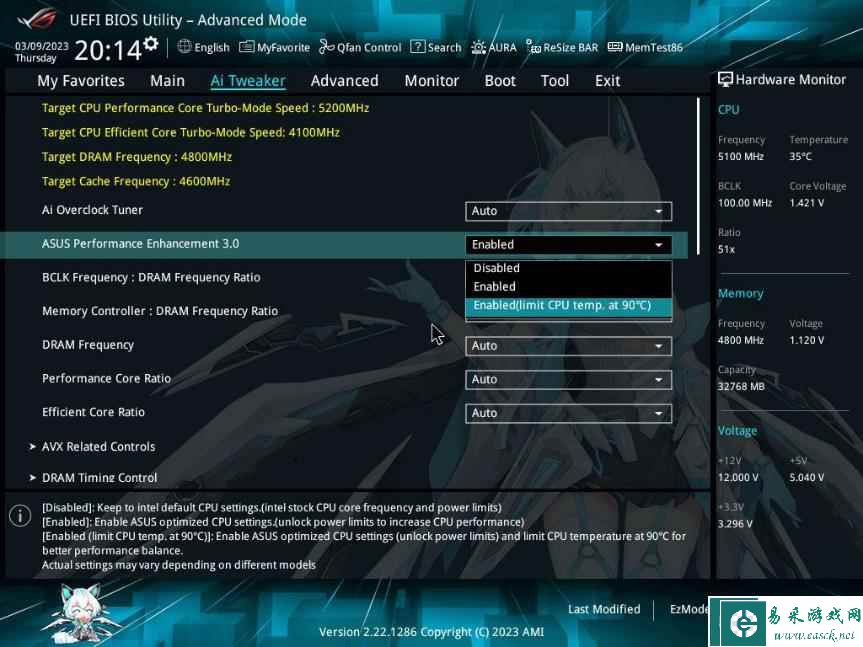This screenshot has width=863, height=647.
Task: Click the settings list scrollbar
Action: pos(698,176)
